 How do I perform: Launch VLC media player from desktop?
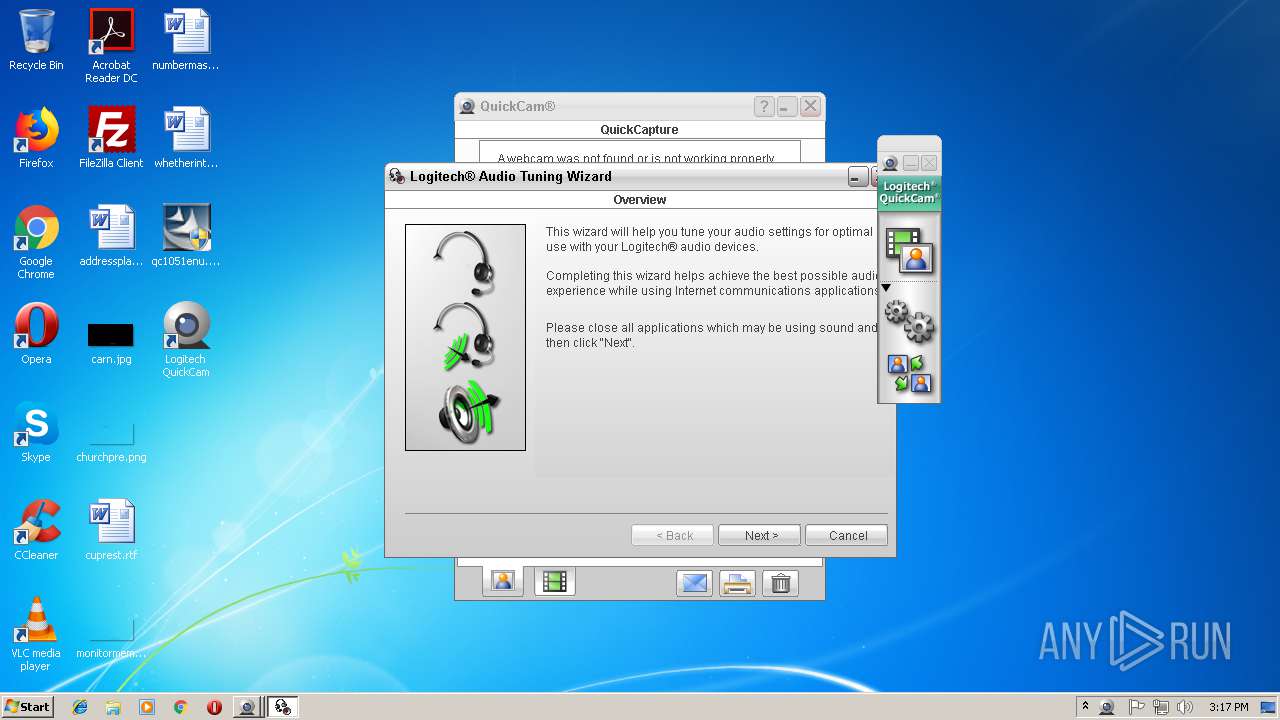36,634
